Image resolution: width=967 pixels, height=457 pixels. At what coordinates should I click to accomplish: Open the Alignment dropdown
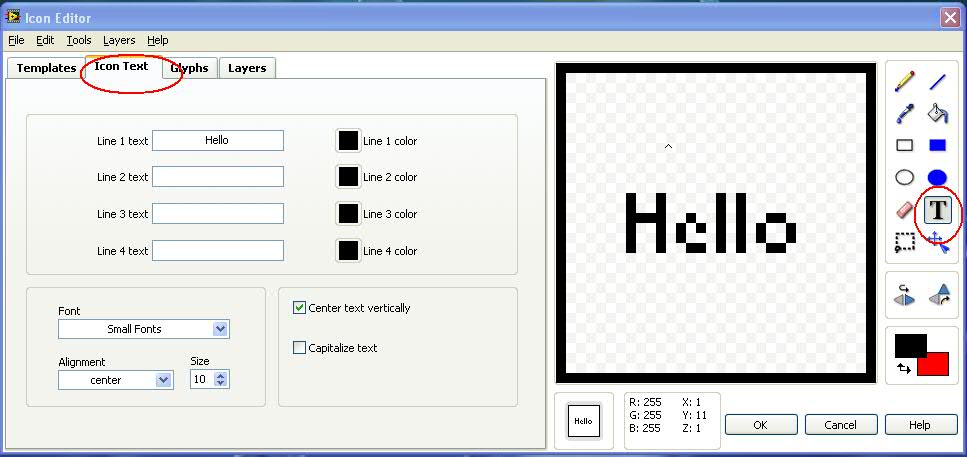click(163, 381)
